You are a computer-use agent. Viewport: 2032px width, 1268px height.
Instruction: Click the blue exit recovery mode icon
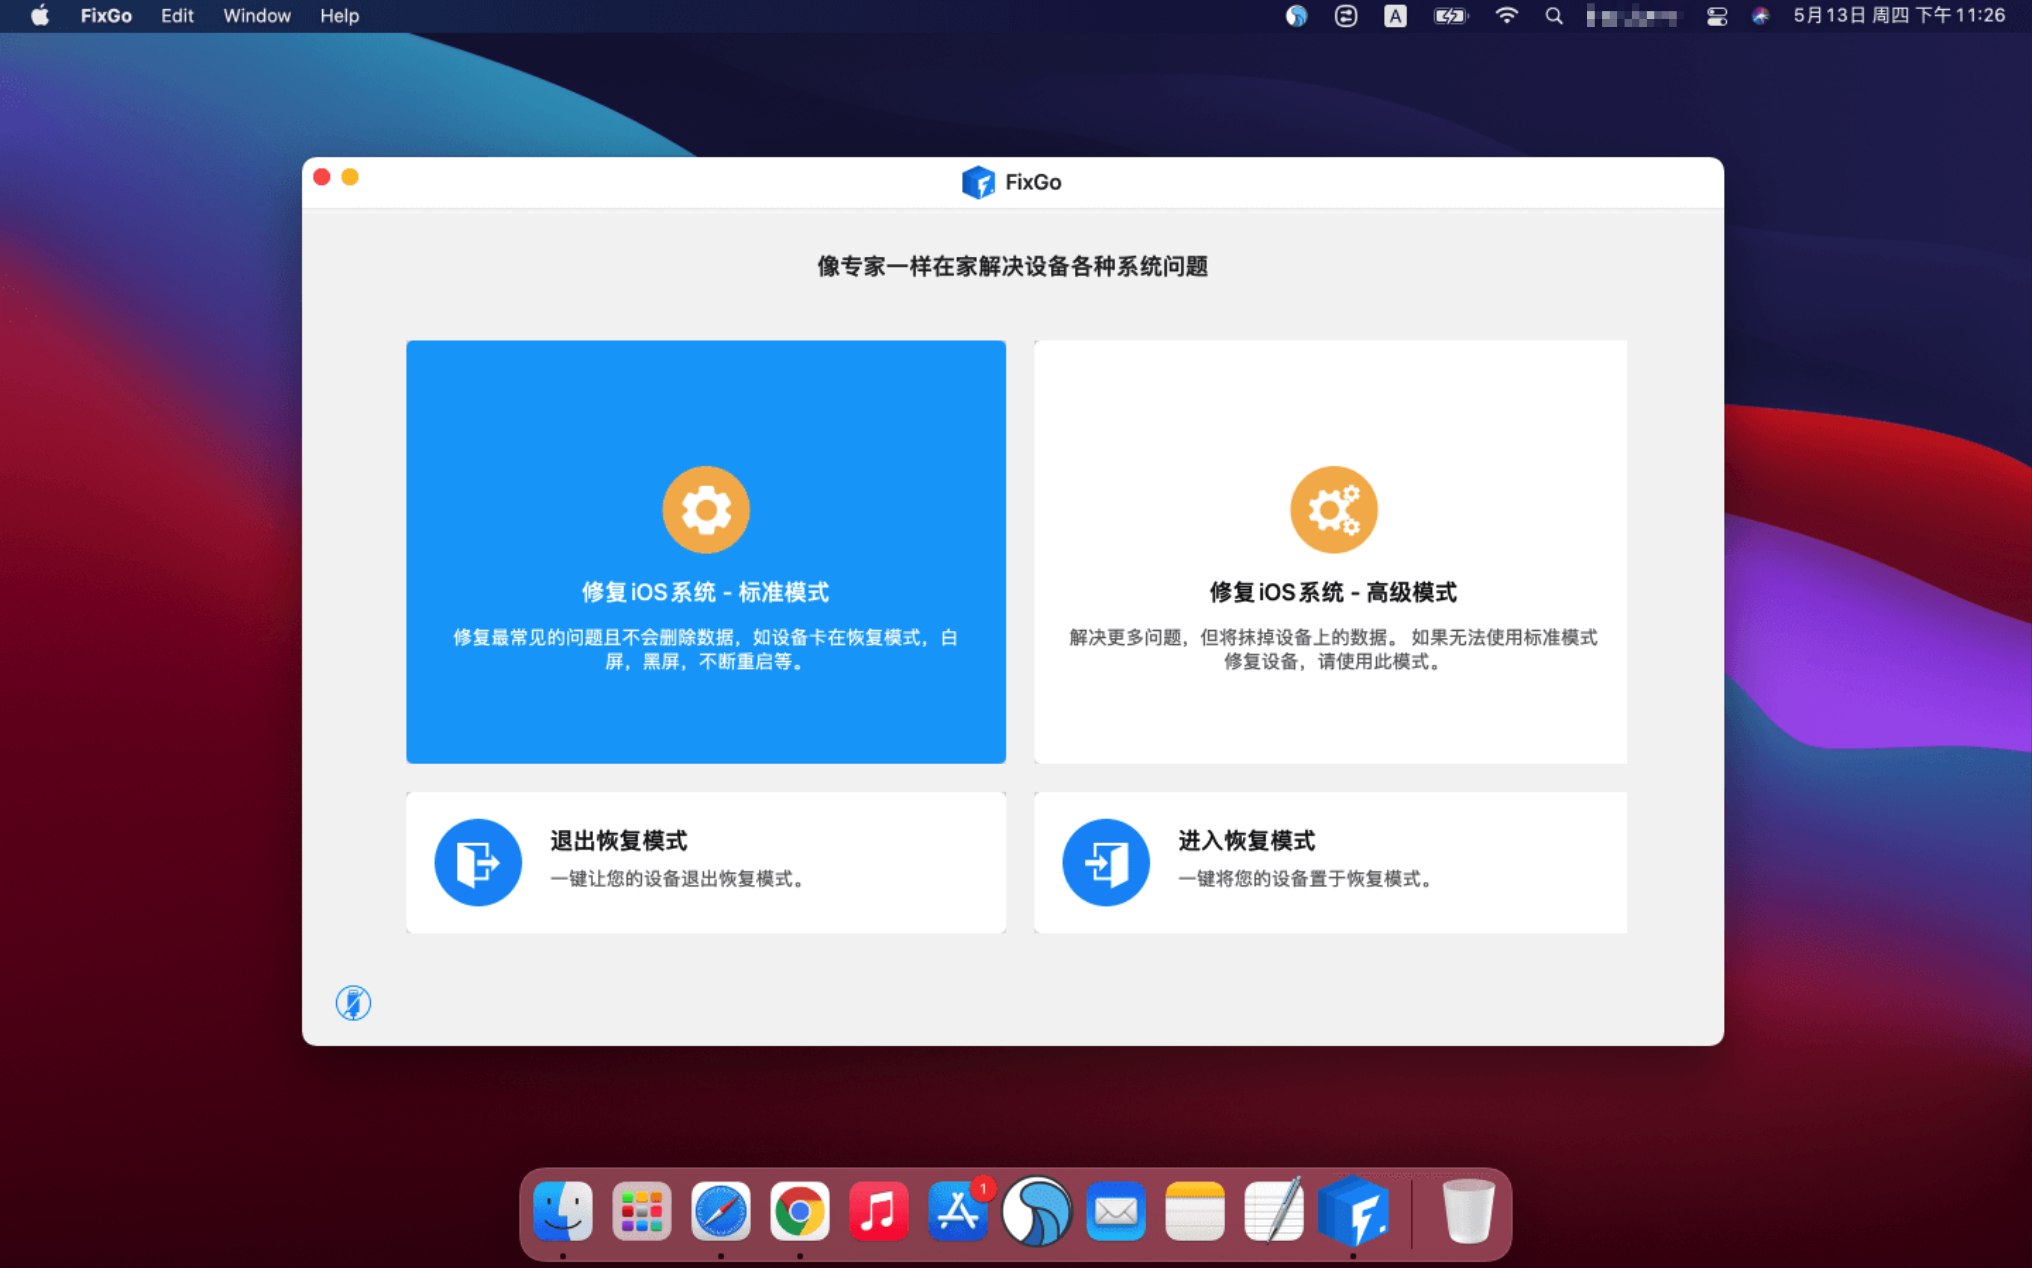(x=478, y=862)
